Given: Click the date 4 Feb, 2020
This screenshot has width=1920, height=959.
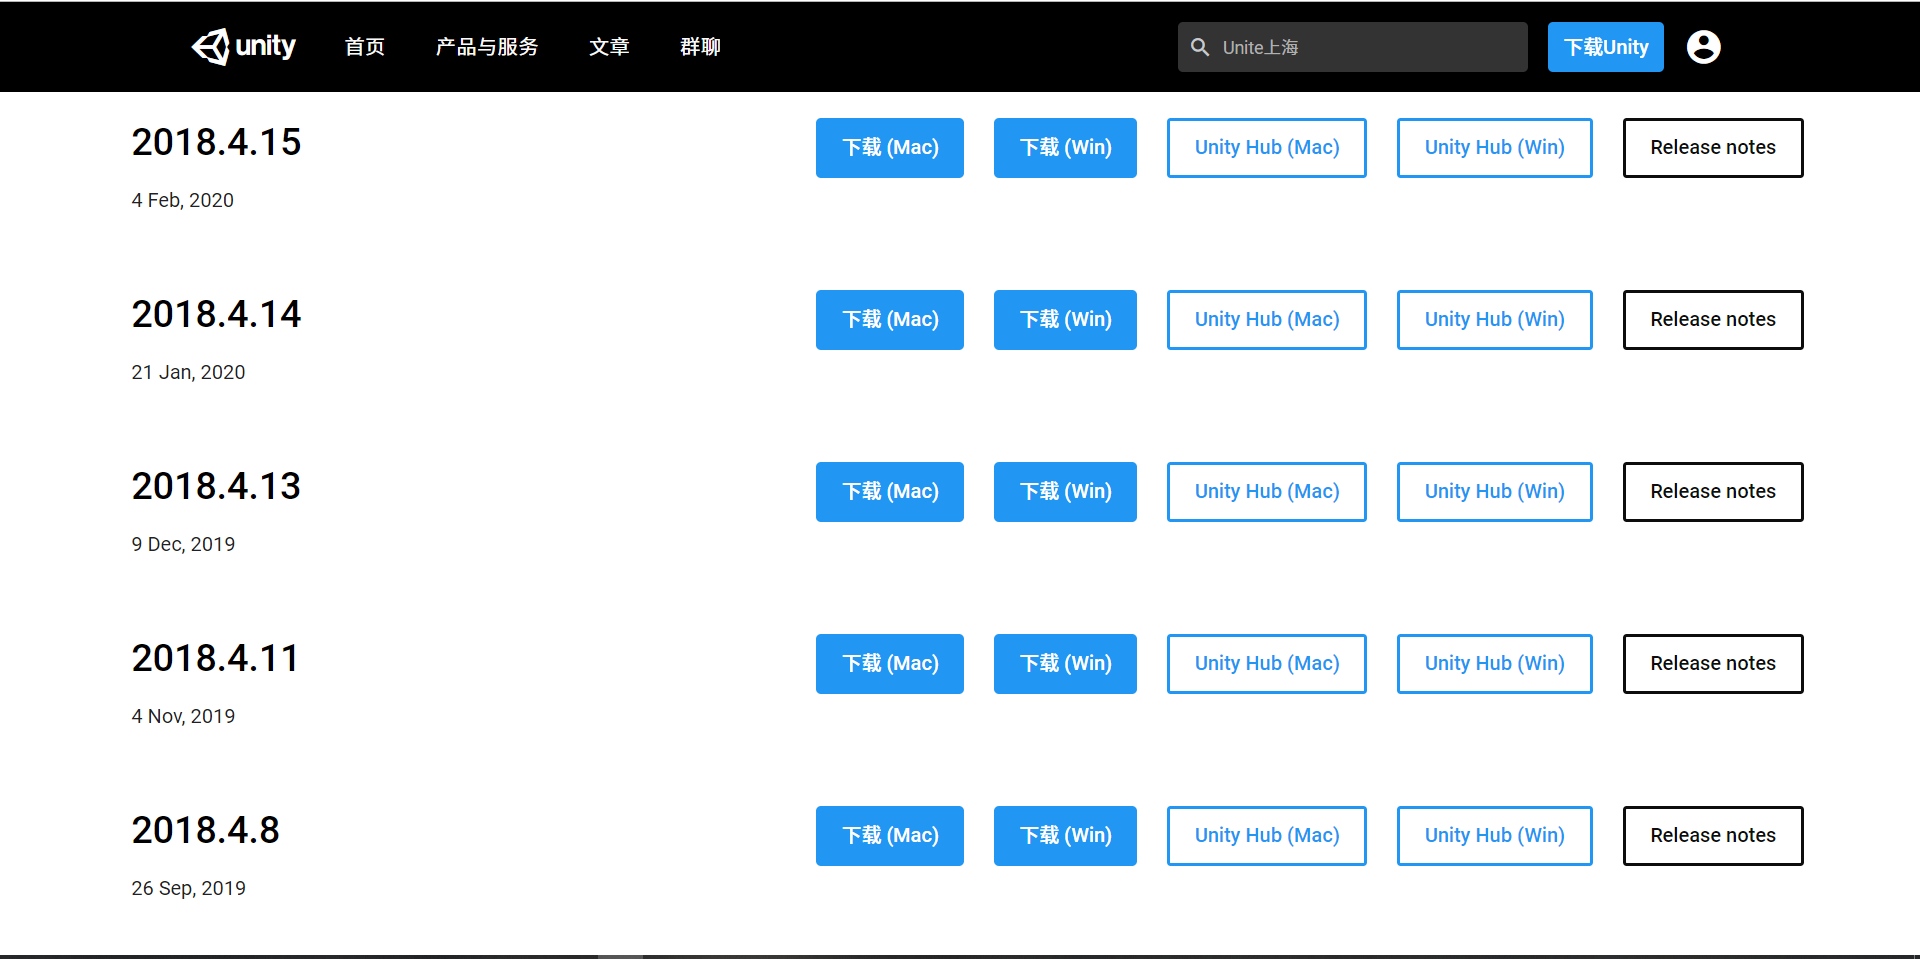Looking at the screenshot, I should pos(183,200).
